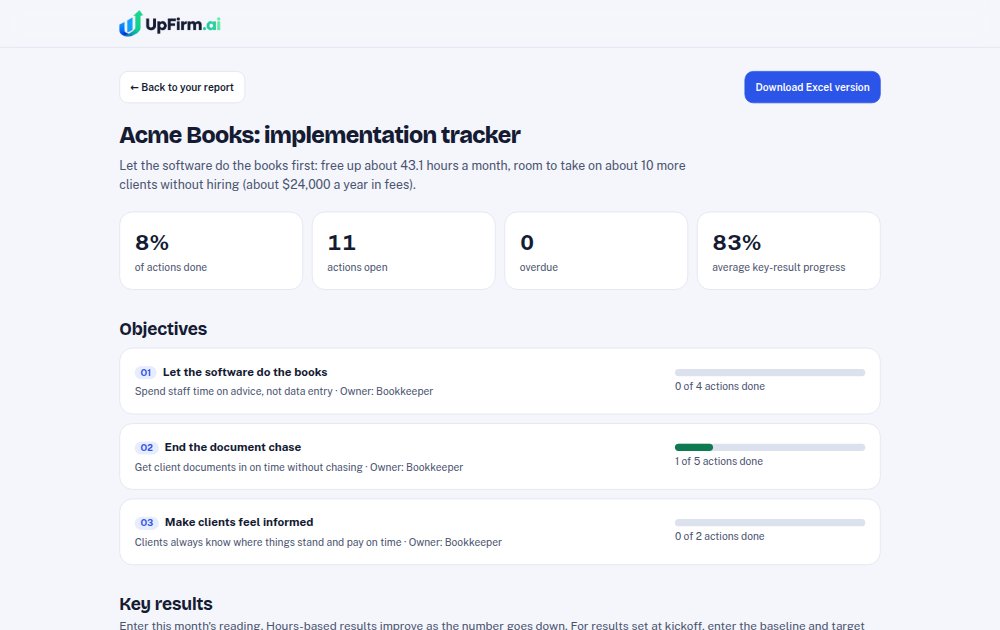Image resolution: width=1000 pixels, height=630 pixels.
Task: Click the Objectives section heading
Action: (163, 329)
